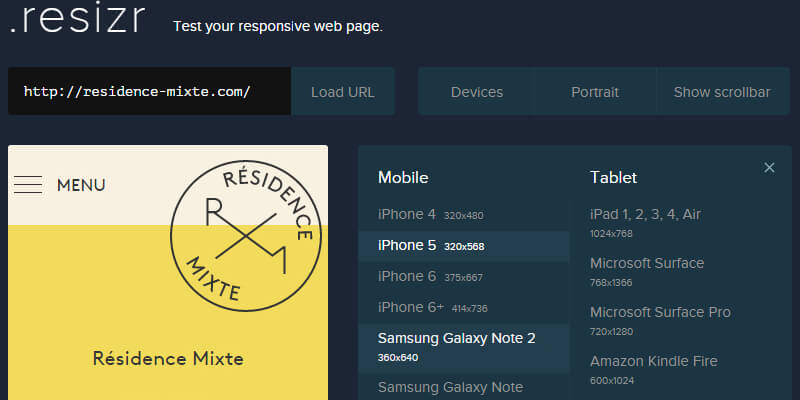Click the URL input field

(149, 92)
